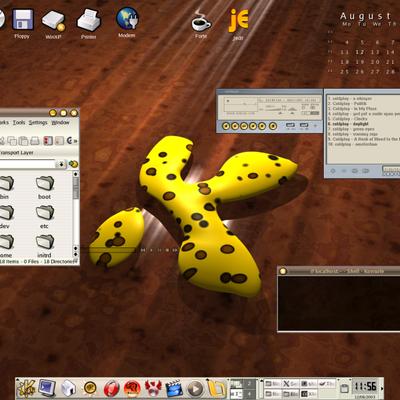Screen dimensions: 400x400
Task: Expand the Konqueror toolbar overflow chevron
Action: 75,141
